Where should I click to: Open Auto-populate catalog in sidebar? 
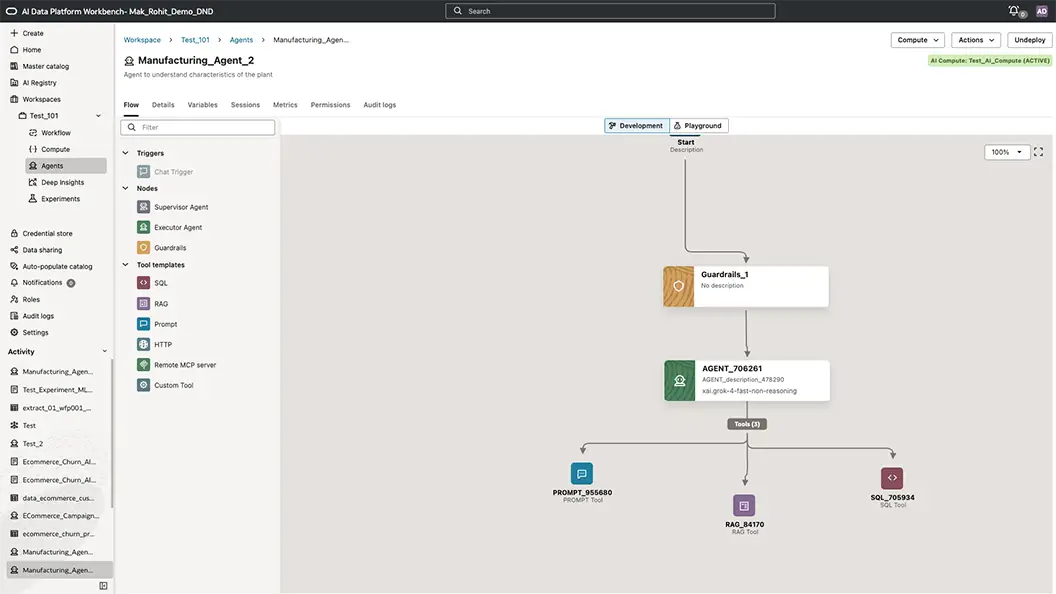(57, 267)
